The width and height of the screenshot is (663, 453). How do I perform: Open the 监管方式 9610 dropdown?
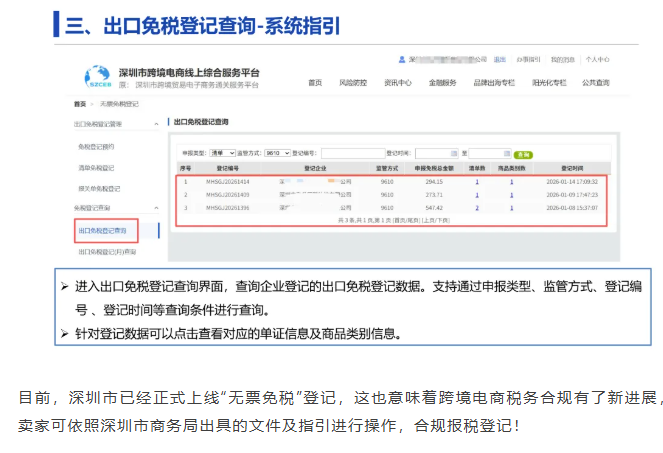(279, 153)
